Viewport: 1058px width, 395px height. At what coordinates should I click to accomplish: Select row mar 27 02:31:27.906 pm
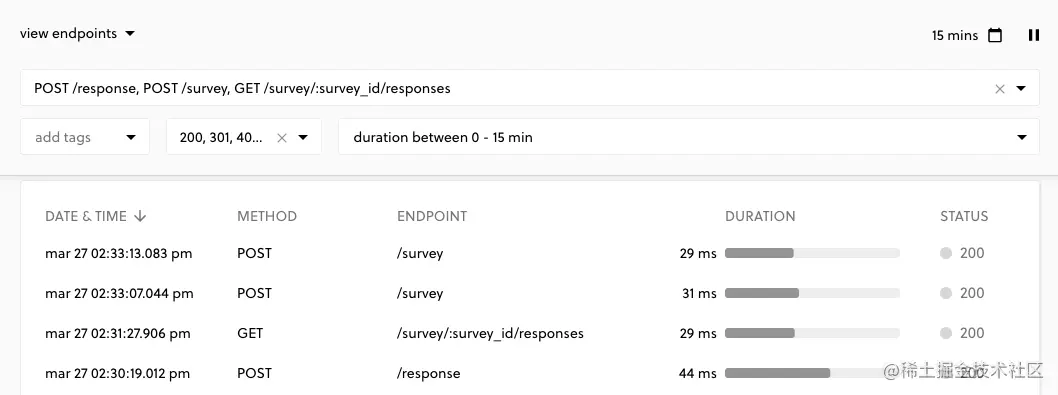click(x=530, y=333)
